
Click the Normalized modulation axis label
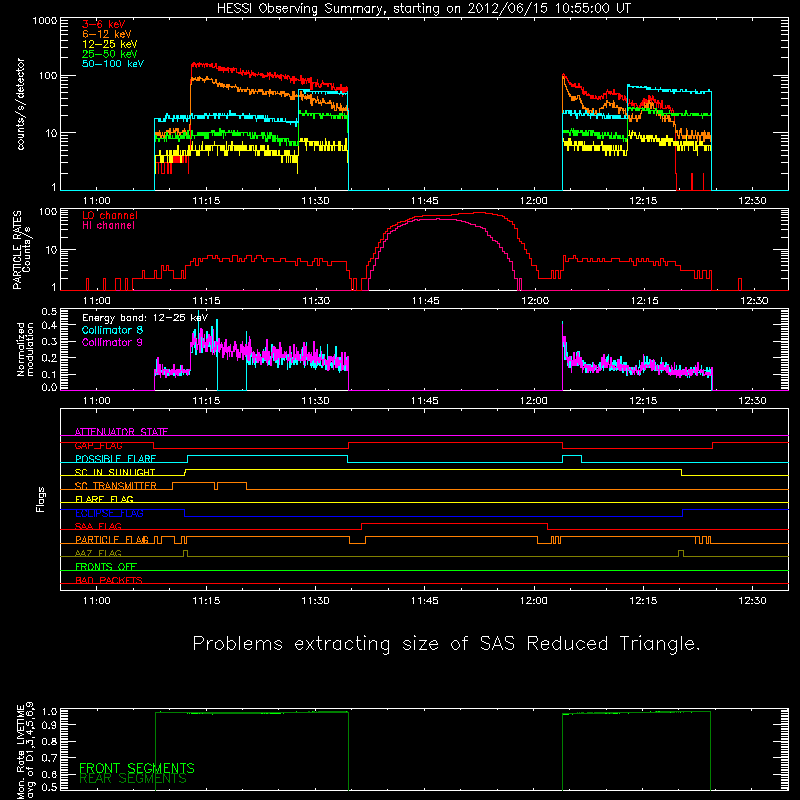point(25,349)
